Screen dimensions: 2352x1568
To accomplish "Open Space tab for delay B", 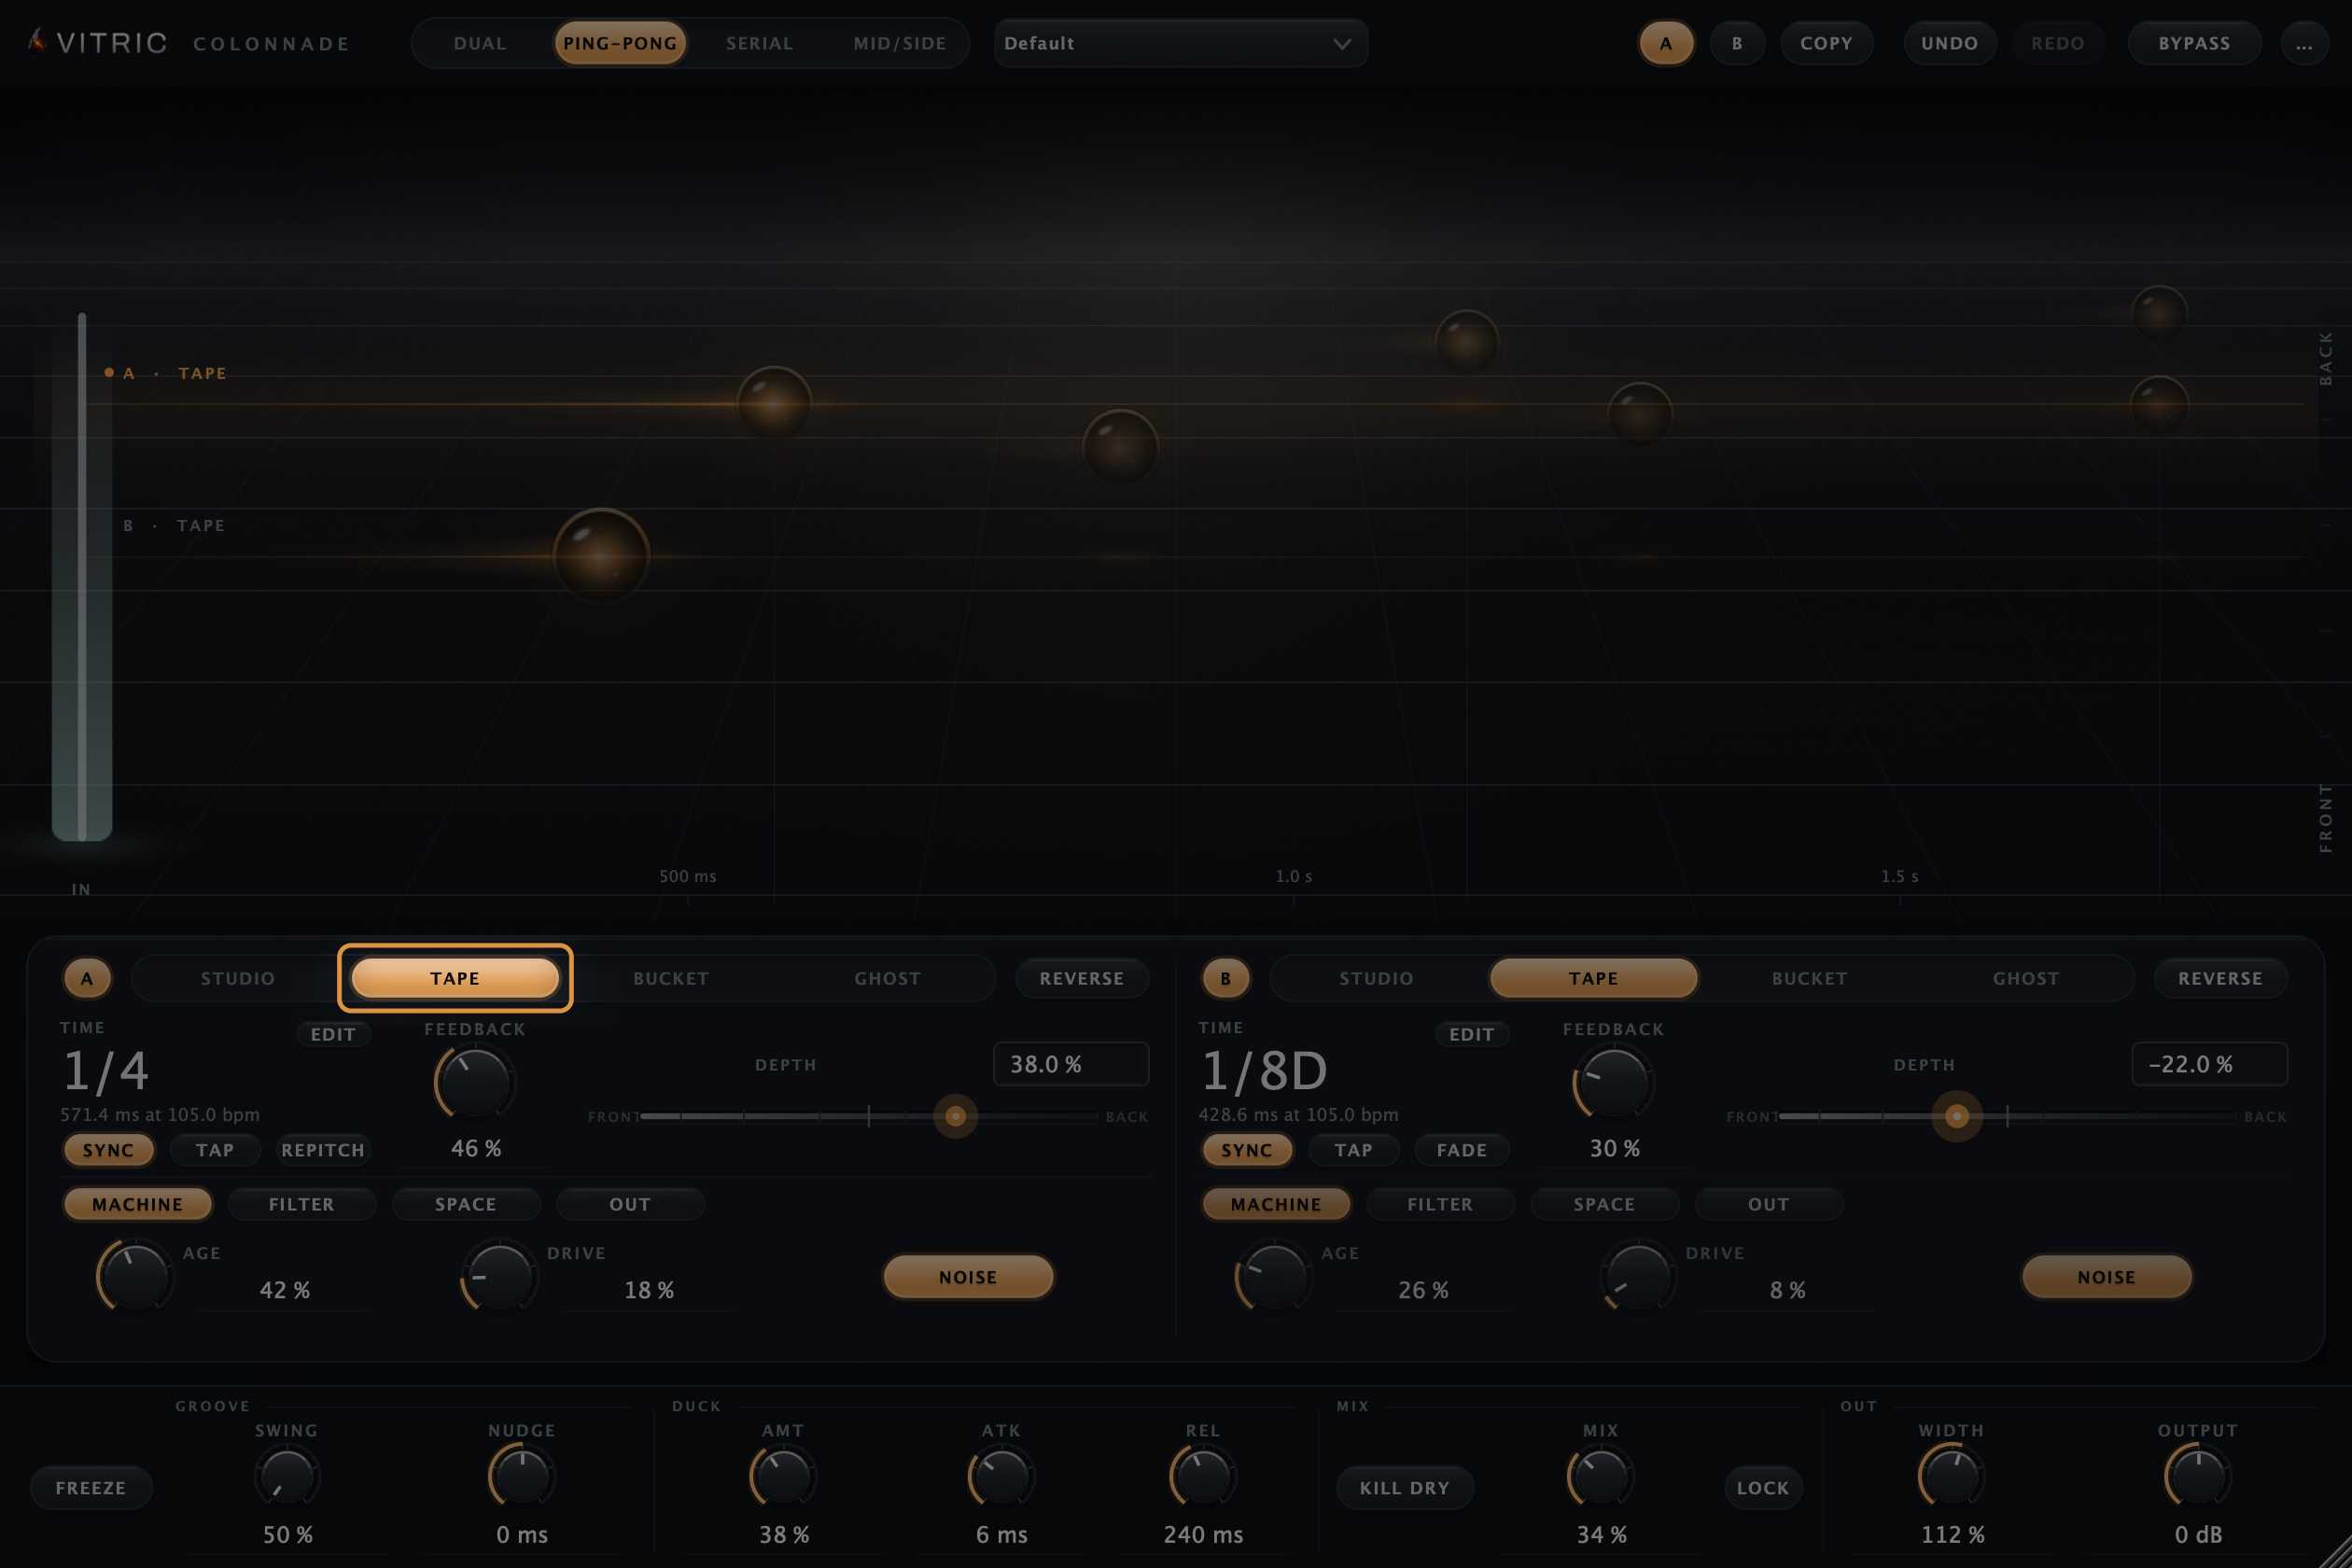I will (x=1604, y=1204).
